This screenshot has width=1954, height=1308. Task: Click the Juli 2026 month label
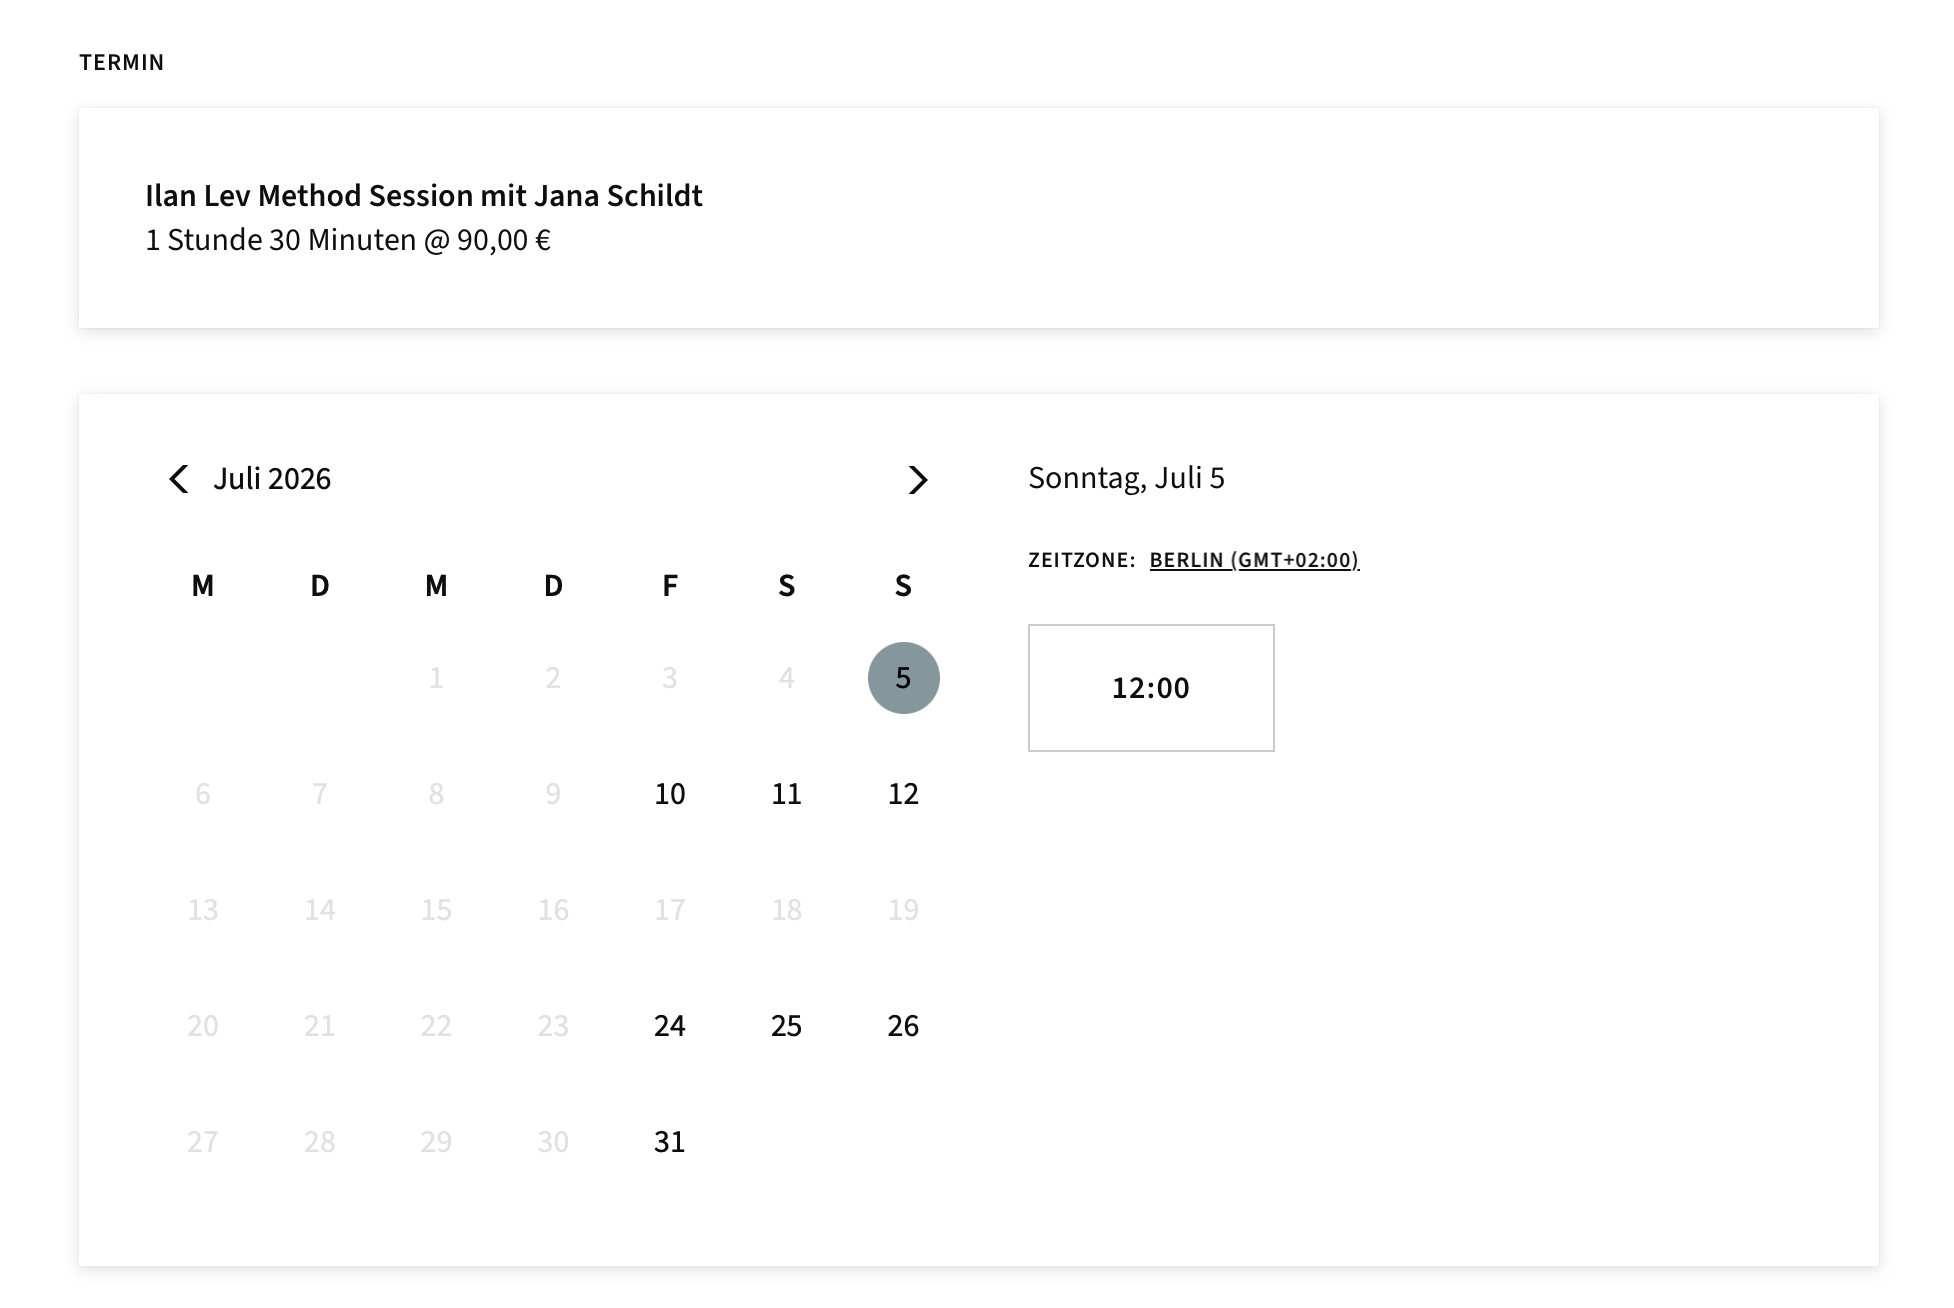click(272, 479)
